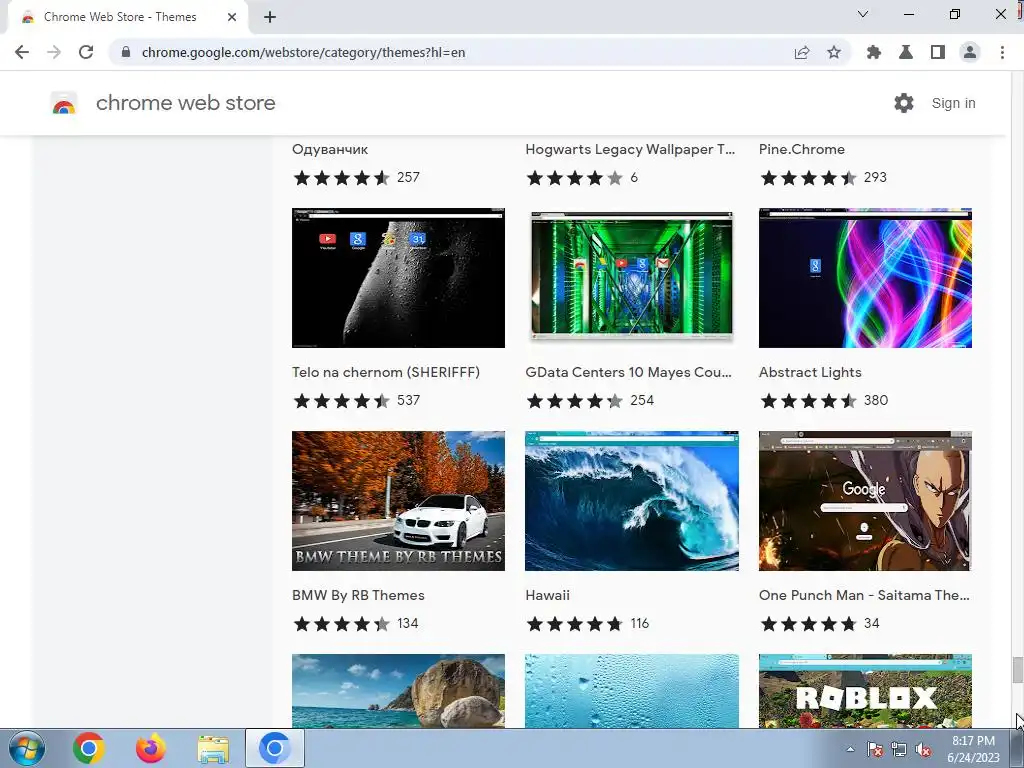Open the tab search chevron
1024x768 pixels.
click(863, 14)
